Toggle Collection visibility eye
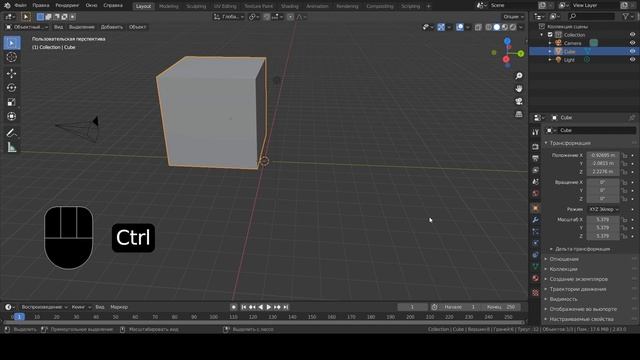This screenshot has height=360, width=640. (x=632, y=35)
